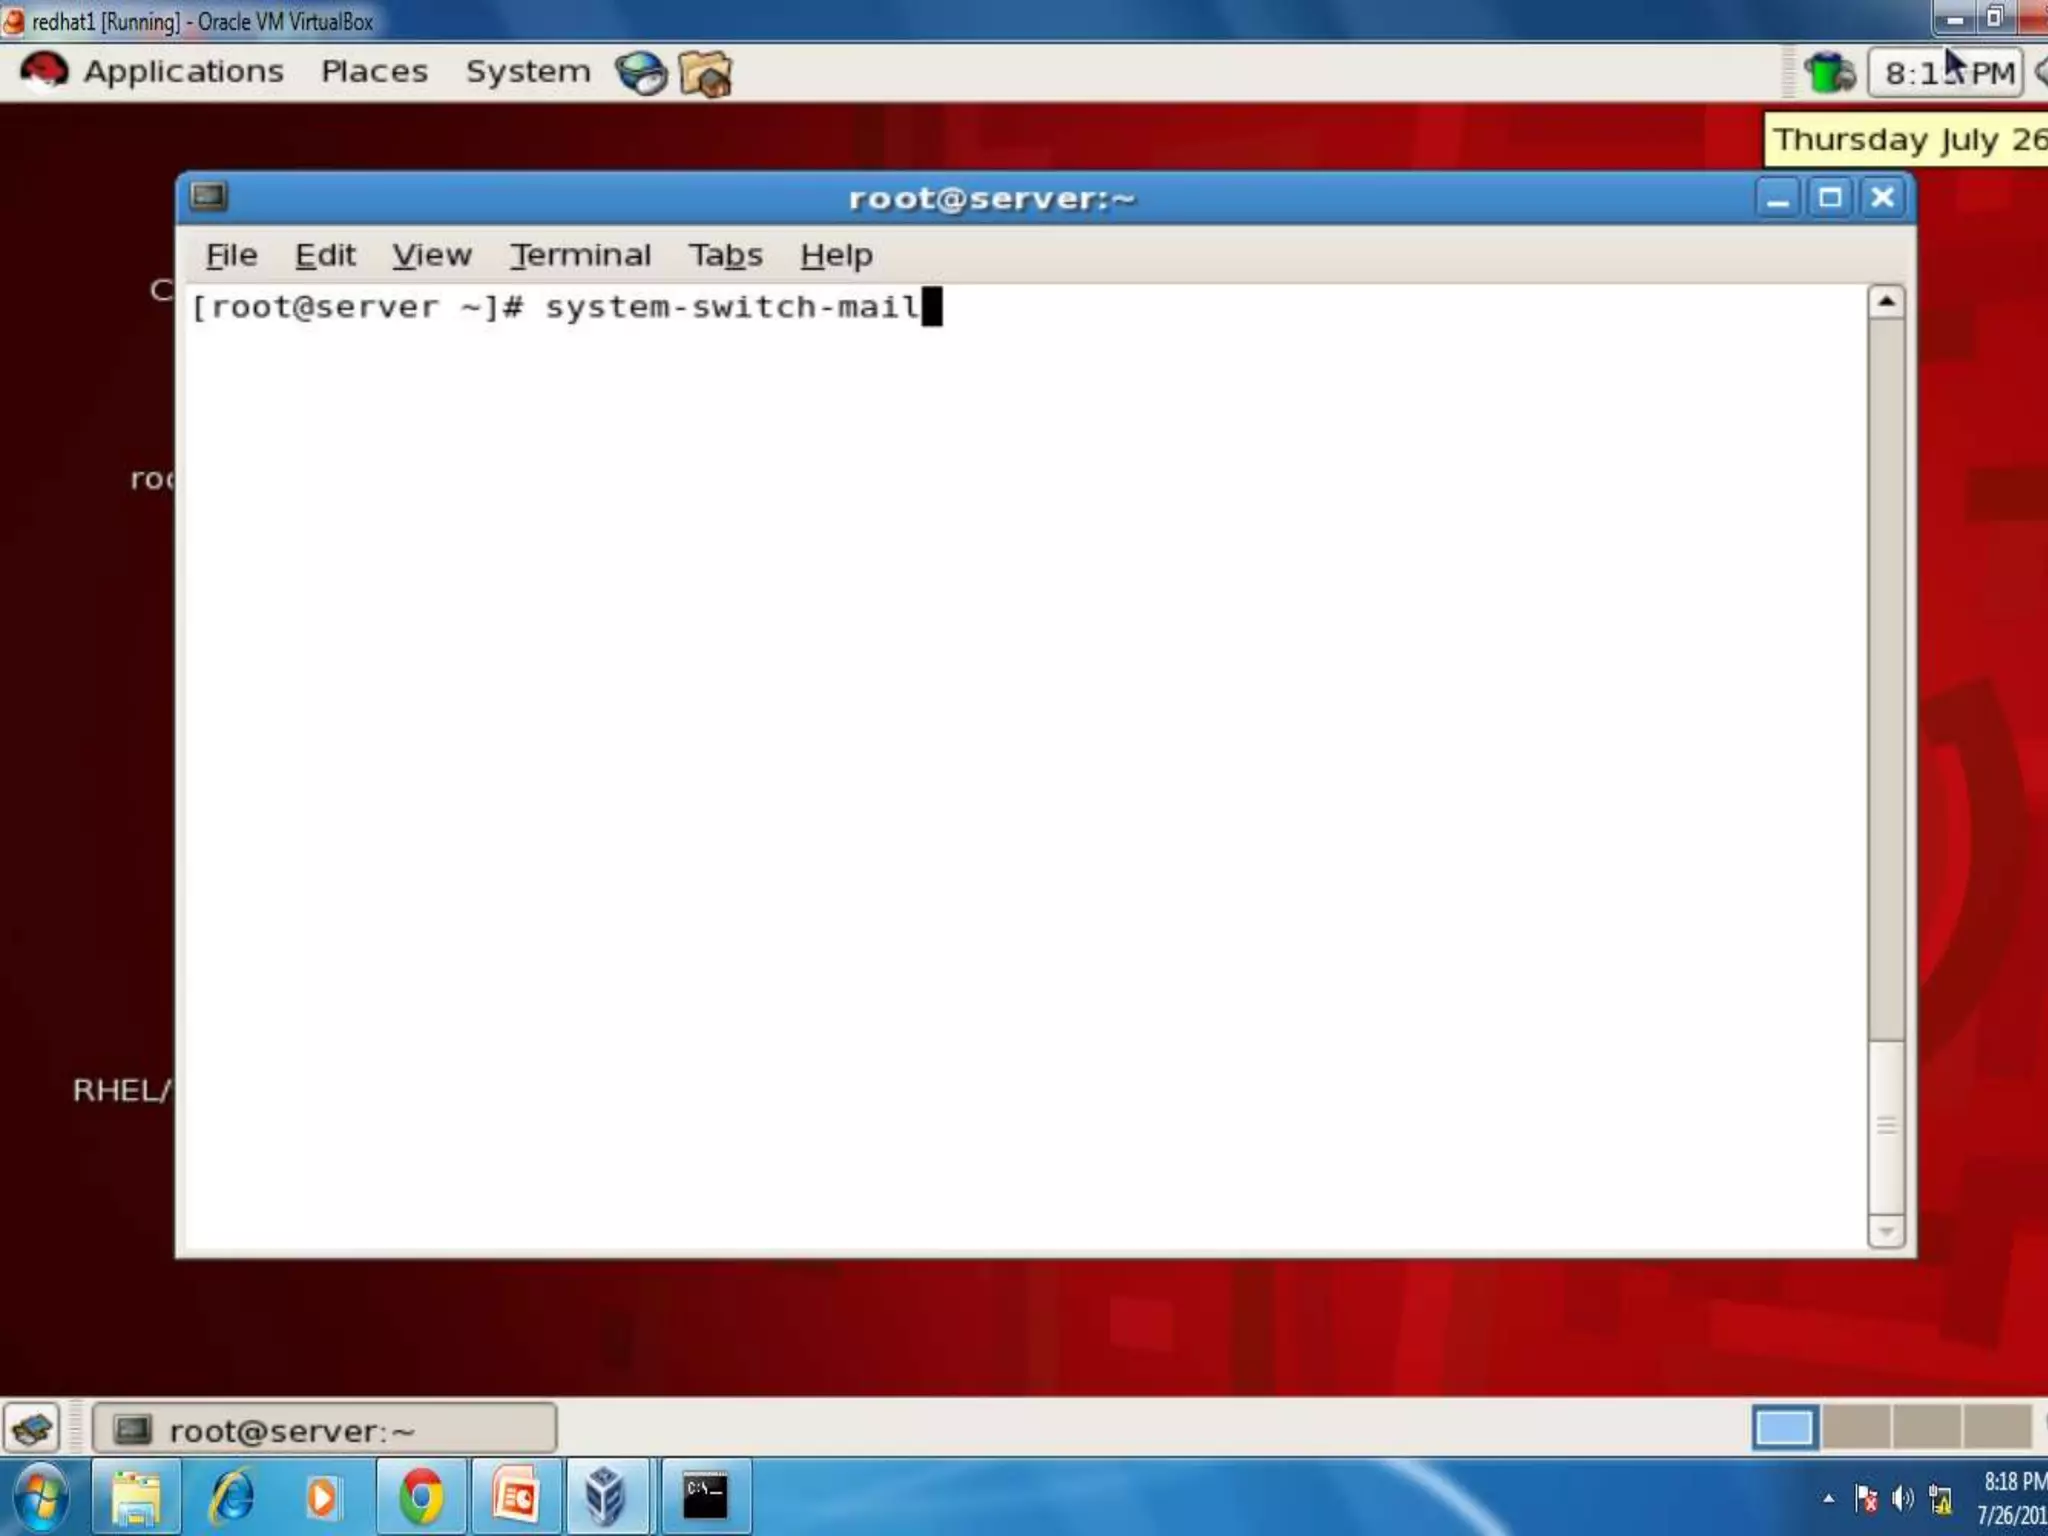This screenshot has height=1536, width=2048.
Task: Open the terminal window menu icon
Action: tap(209, 197)
